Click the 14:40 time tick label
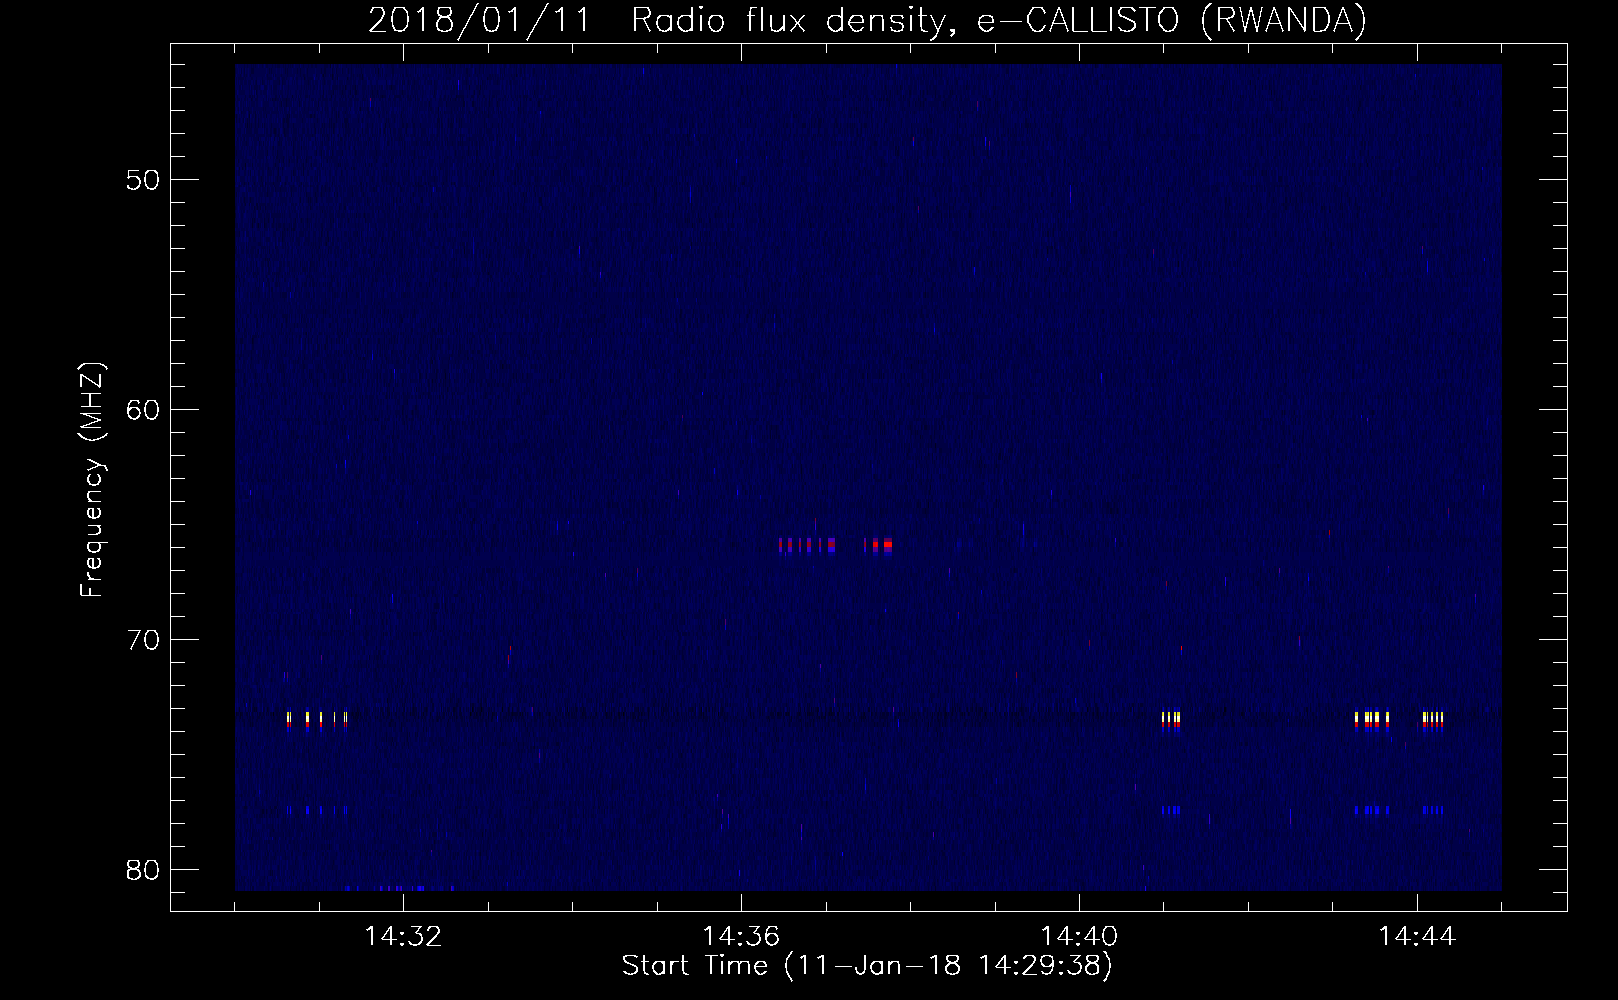Viewport: 1618px width, 1000px height. tap(1079, 937)
